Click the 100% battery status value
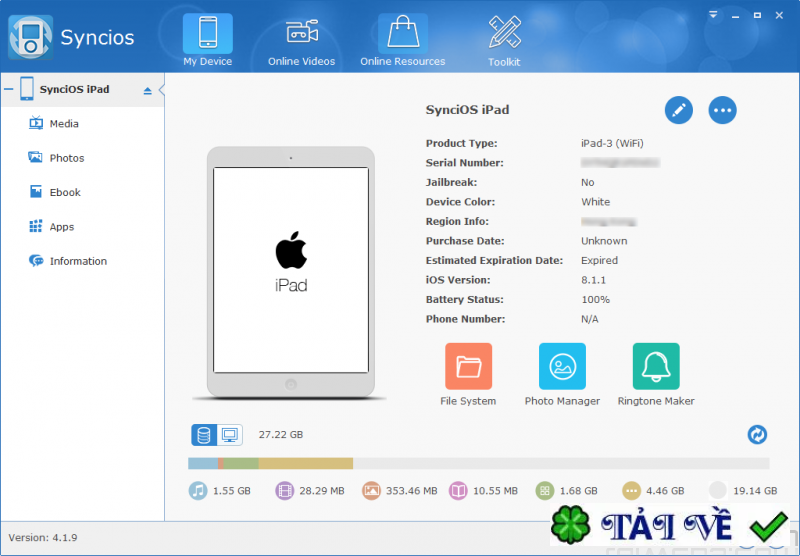This screenshot has width=800, height=556. click(595, 299)
